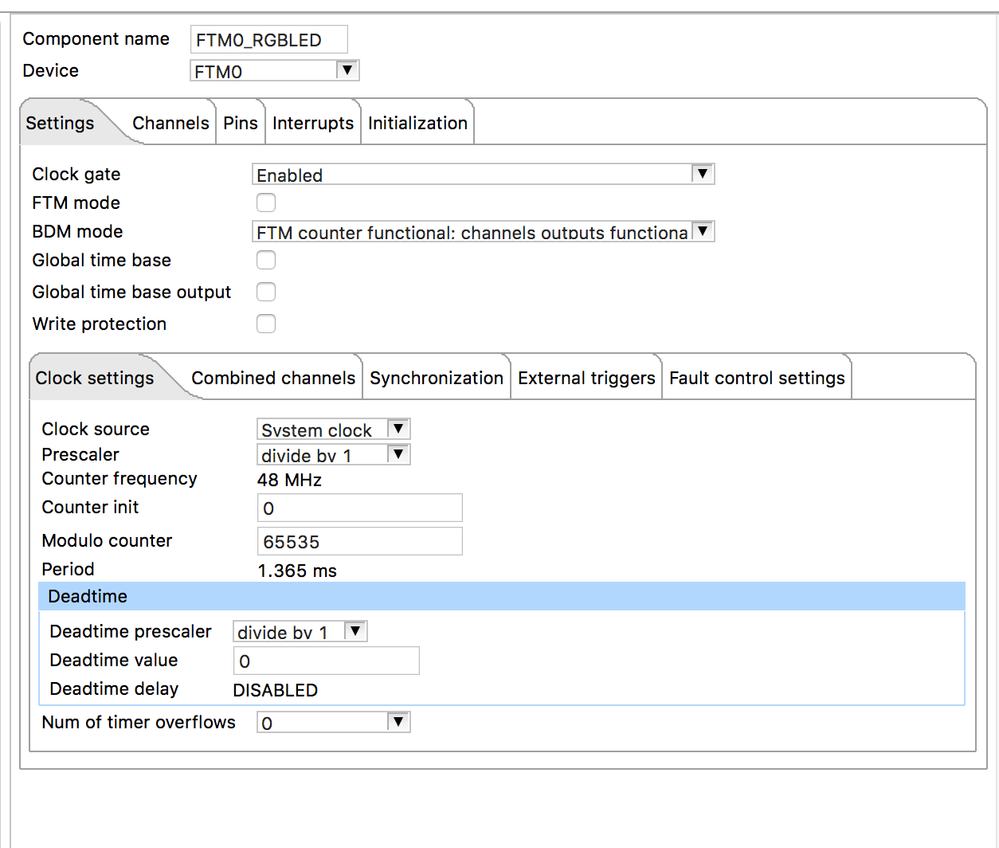Viewport: 999px width, 848px height.
Task: Click the Modulo counter input field
Action: click(x=360, y=541)
